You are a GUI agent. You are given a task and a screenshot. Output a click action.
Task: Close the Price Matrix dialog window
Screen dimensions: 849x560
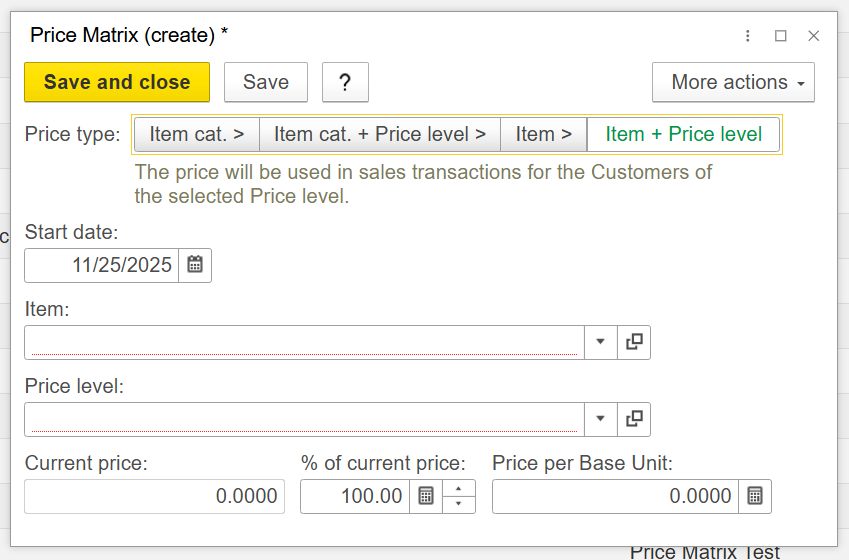tap(814, 36)
